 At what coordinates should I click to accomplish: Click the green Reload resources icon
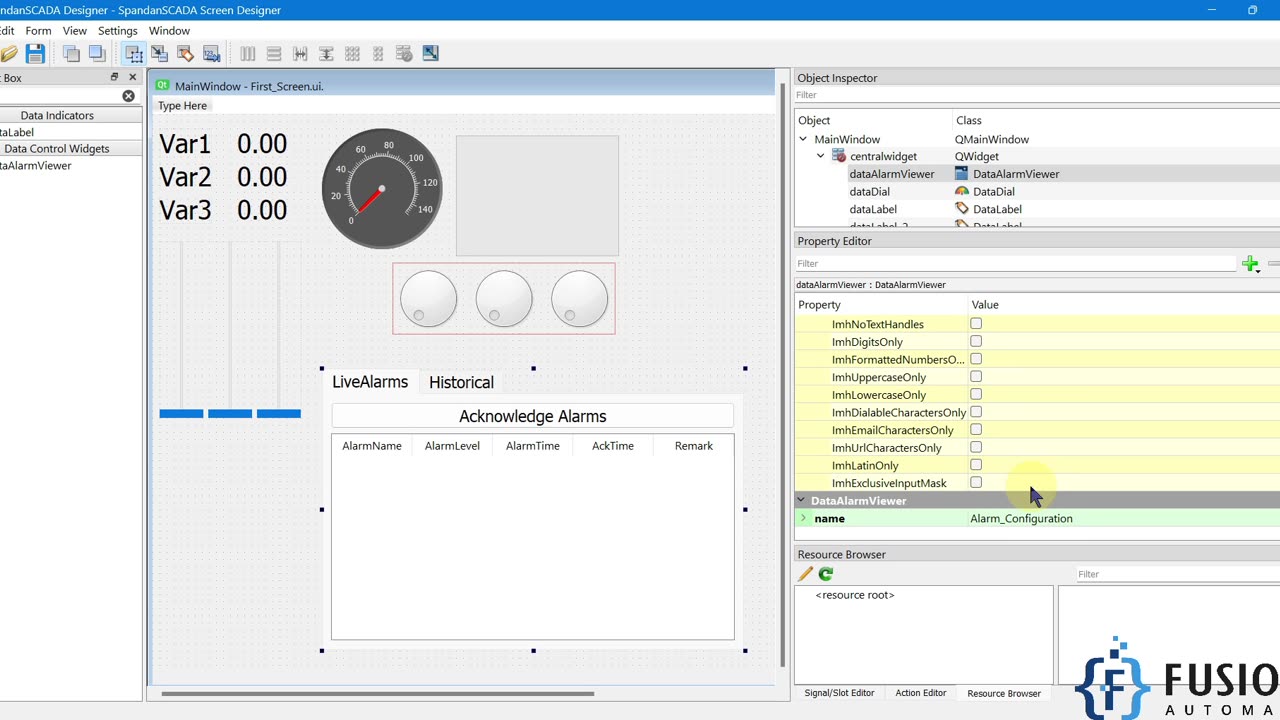pos(826,574)
